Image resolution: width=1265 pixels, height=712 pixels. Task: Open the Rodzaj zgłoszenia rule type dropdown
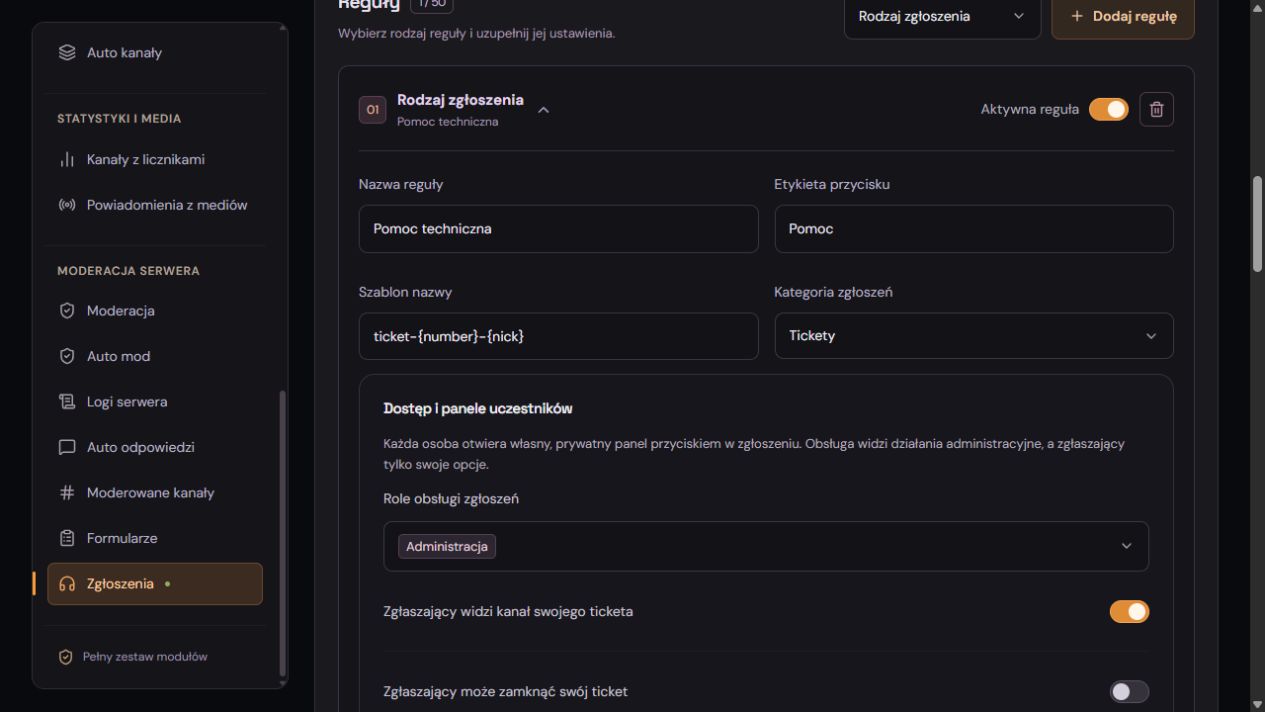[942, 17]
